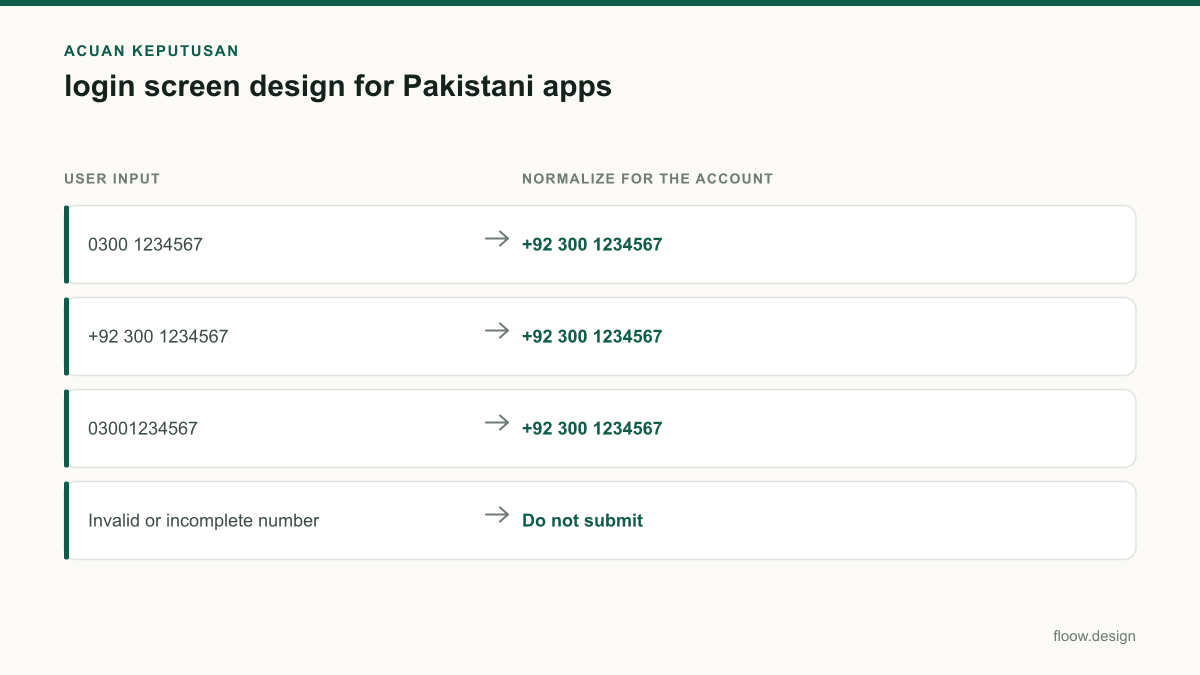
Task: Select the NORMALIZE FOR THE ACCOUNT header
Action: pyautogui.click(x=648, y=179)
